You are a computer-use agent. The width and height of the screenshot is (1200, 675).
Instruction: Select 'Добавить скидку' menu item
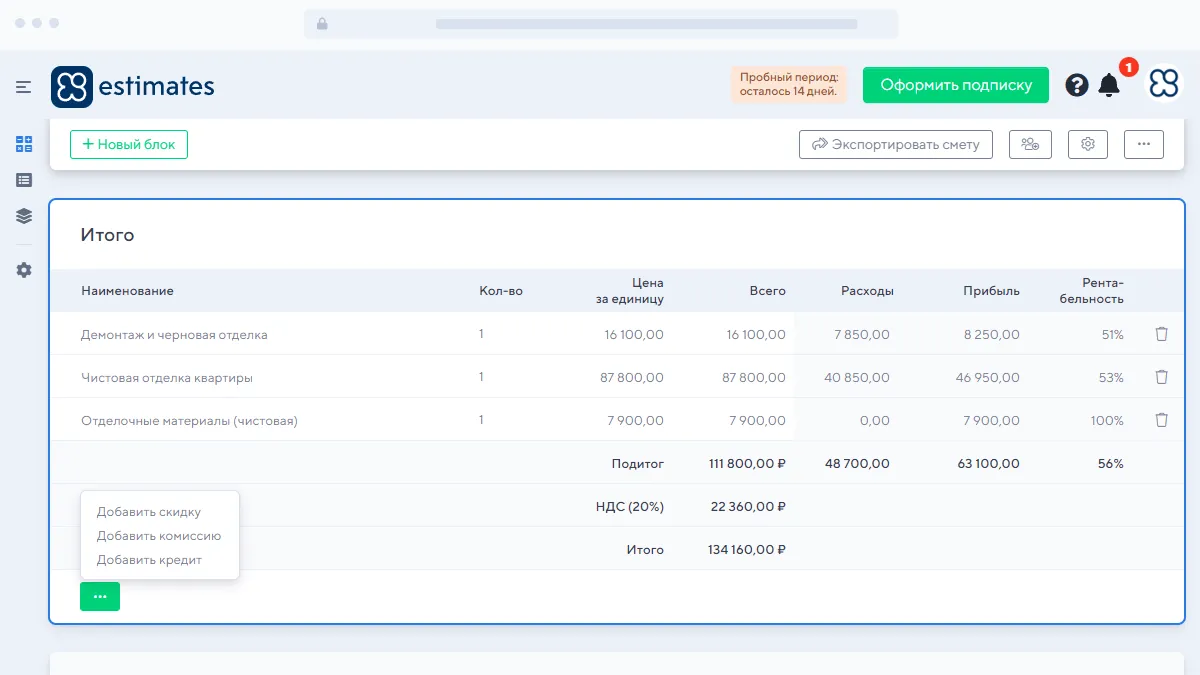[x=149, y=512]
